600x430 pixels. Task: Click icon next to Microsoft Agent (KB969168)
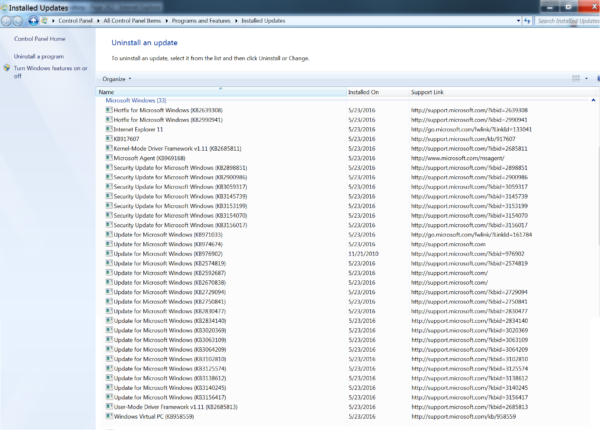(109, 158)
